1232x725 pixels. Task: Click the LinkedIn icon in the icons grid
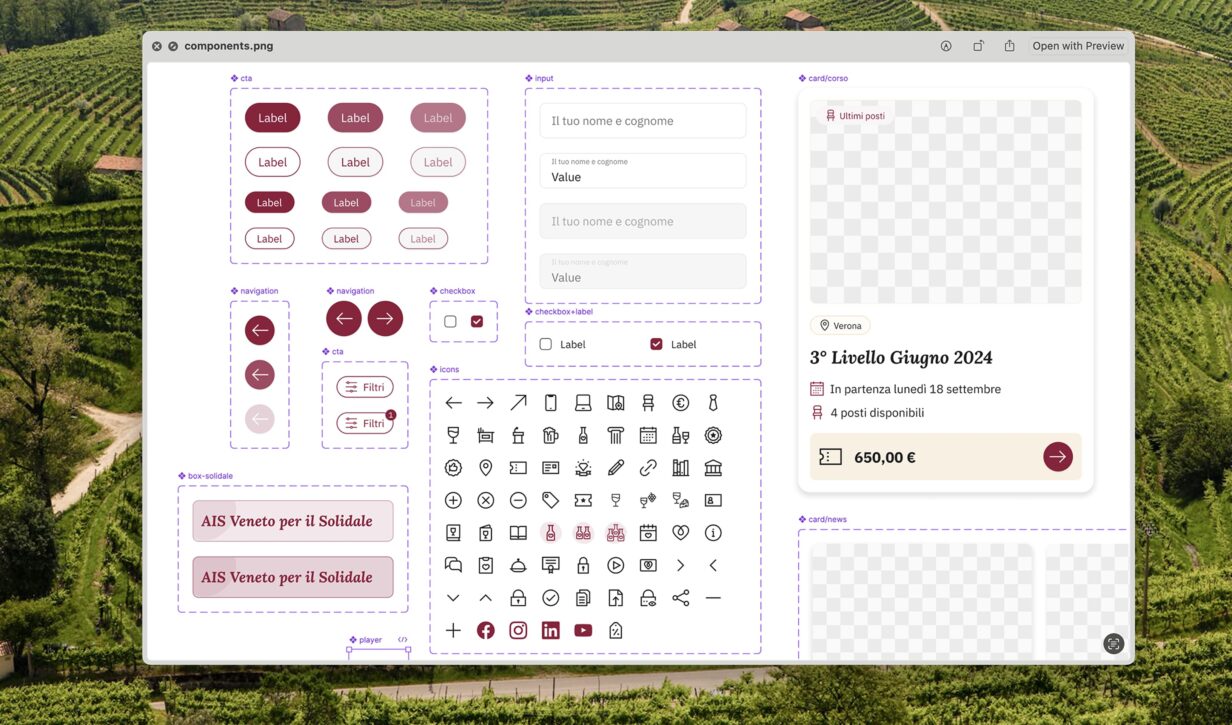(x=550, y=630)
